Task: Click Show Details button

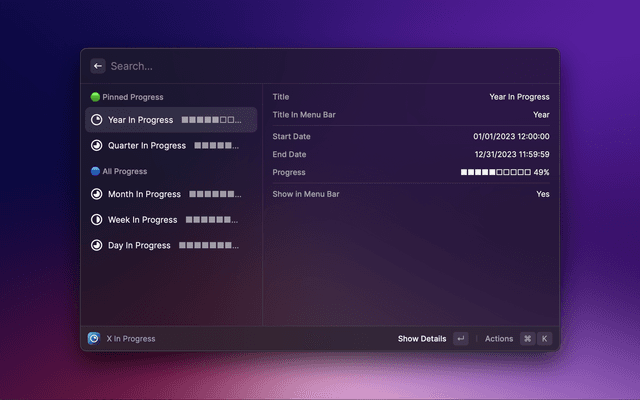Action: (422, 339)
